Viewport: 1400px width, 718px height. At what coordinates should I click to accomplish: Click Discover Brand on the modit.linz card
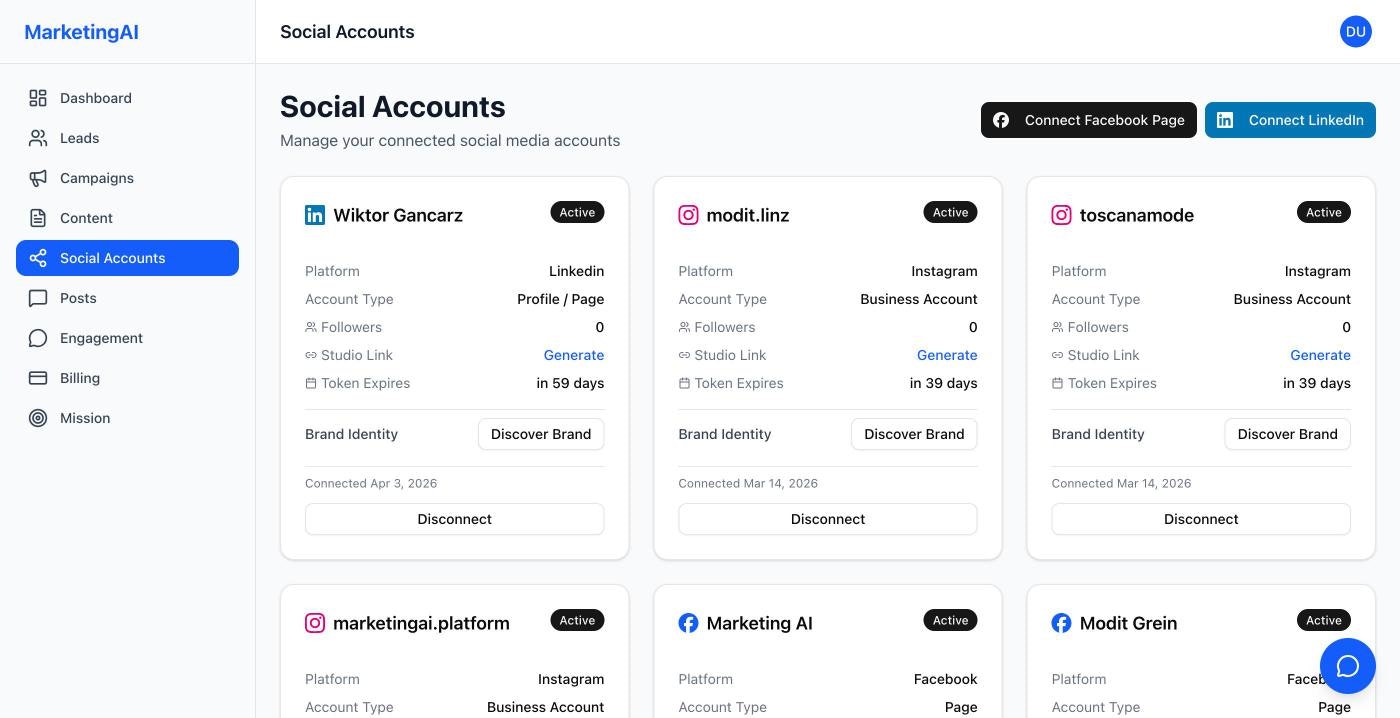(x=913, y=434)
